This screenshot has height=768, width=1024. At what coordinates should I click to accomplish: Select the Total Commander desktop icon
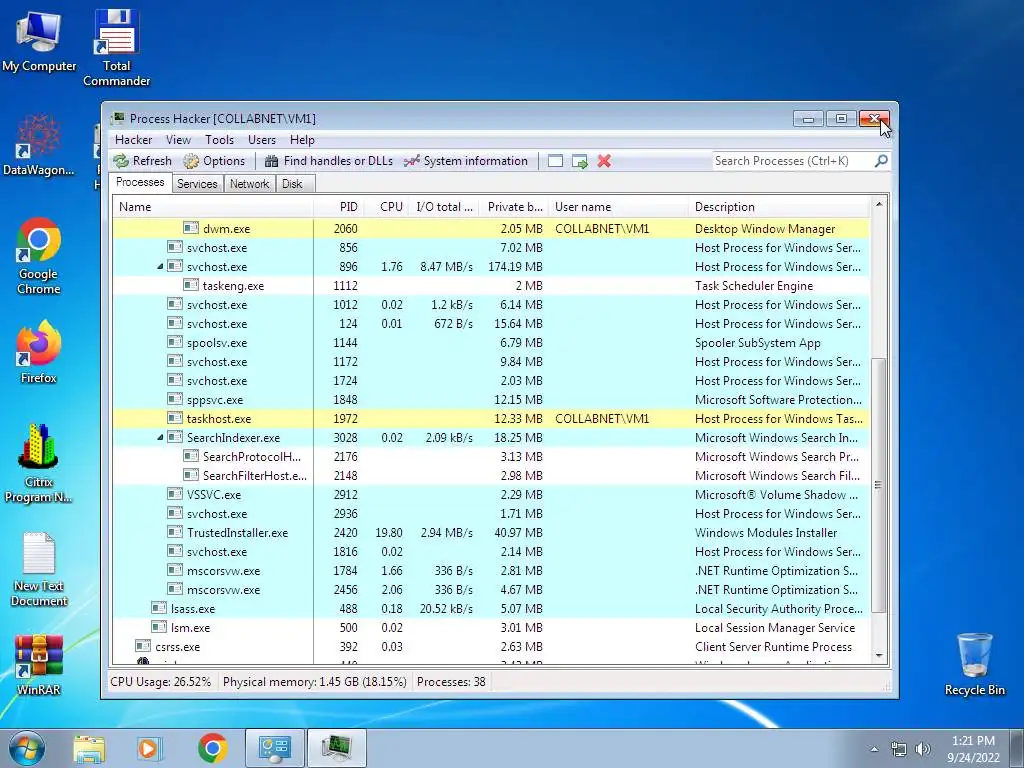116,48
